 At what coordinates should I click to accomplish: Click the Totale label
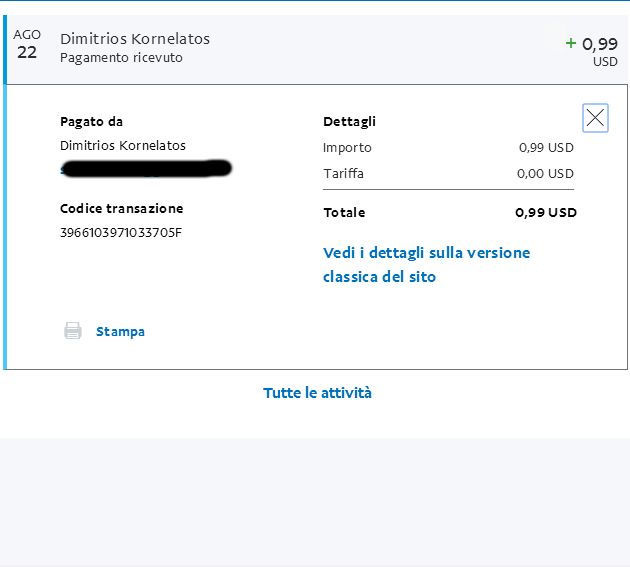pos(344,212)
